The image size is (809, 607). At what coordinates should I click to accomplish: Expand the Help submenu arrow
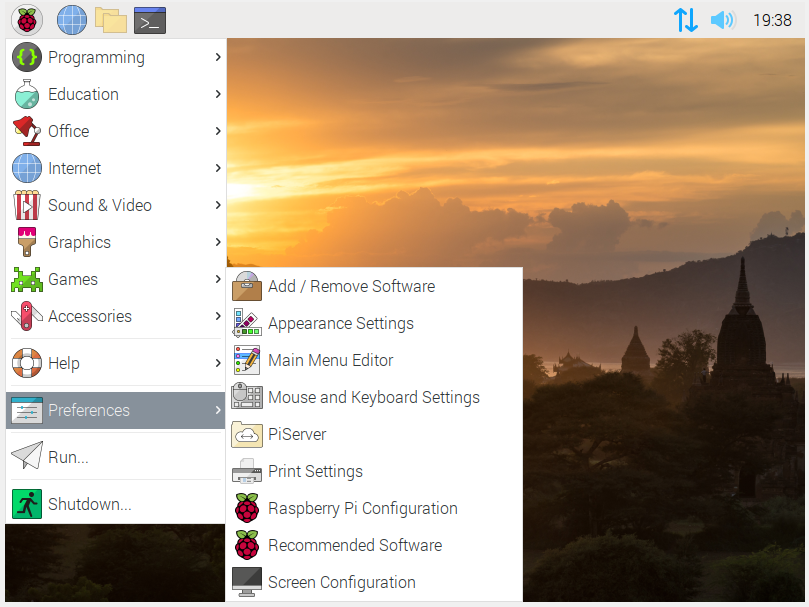[218, 363]
